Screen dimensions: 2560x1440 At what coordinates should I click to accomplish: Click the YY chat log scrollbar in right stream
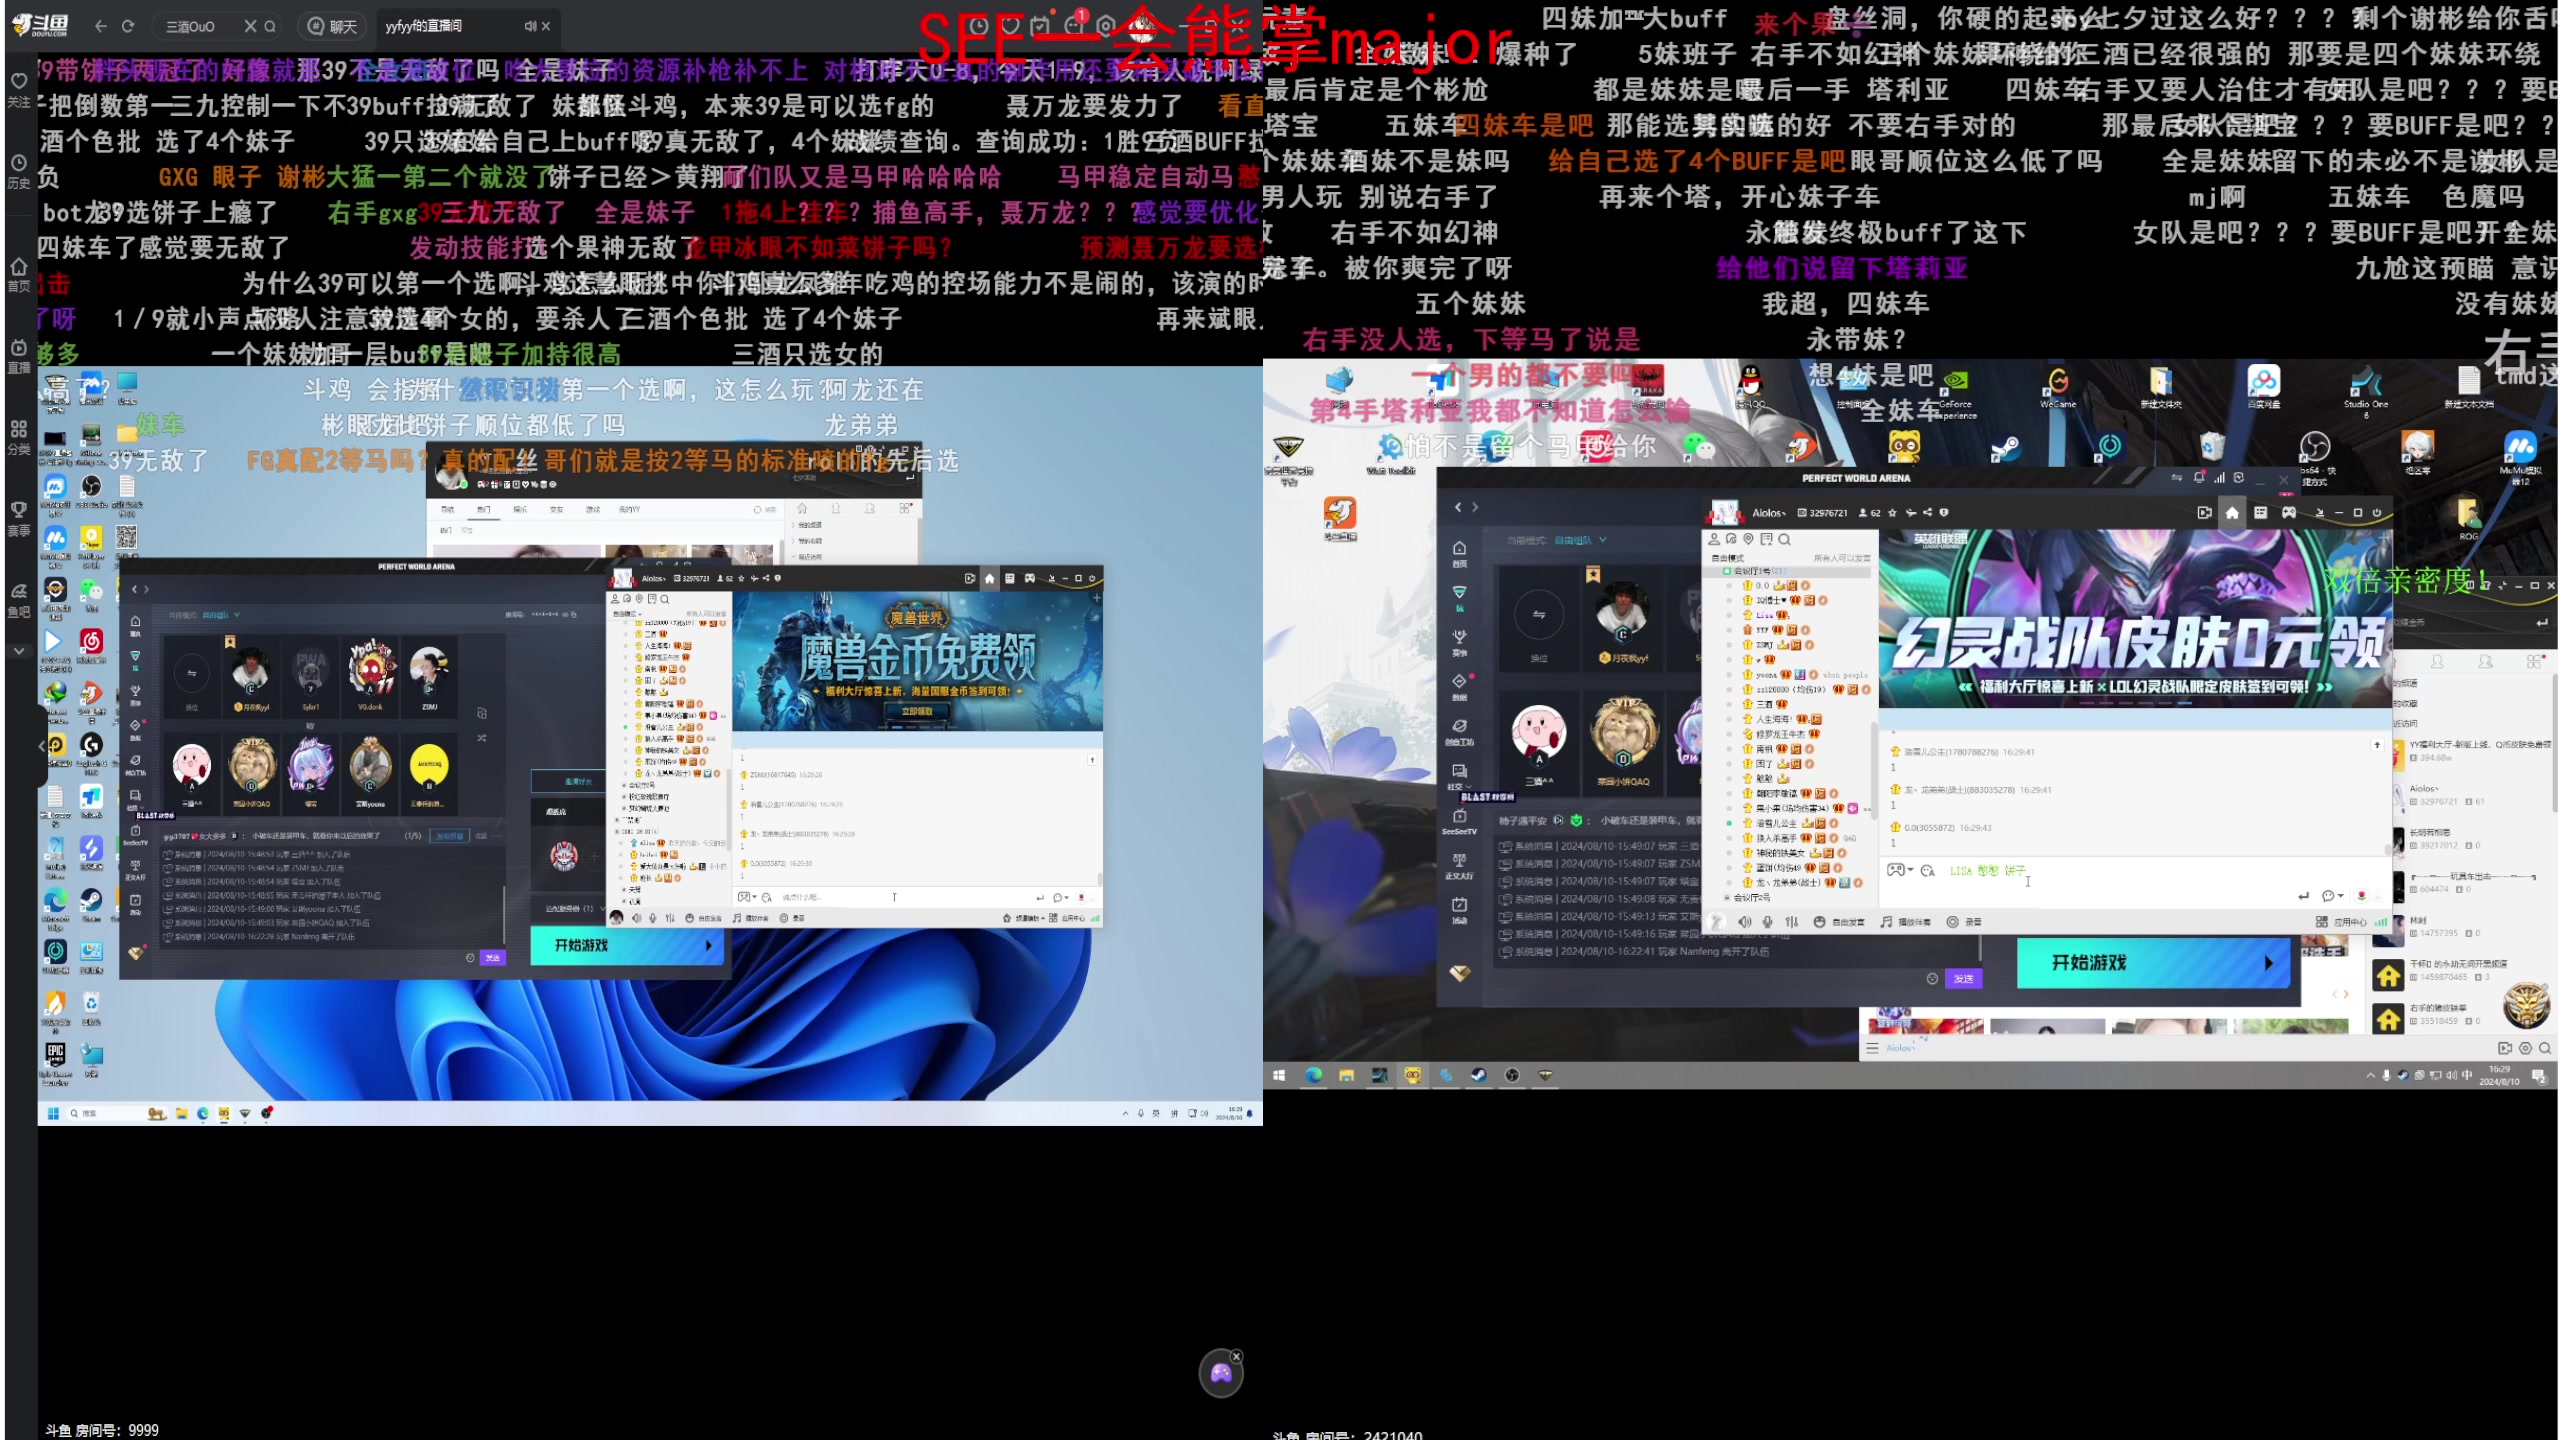2388,850
